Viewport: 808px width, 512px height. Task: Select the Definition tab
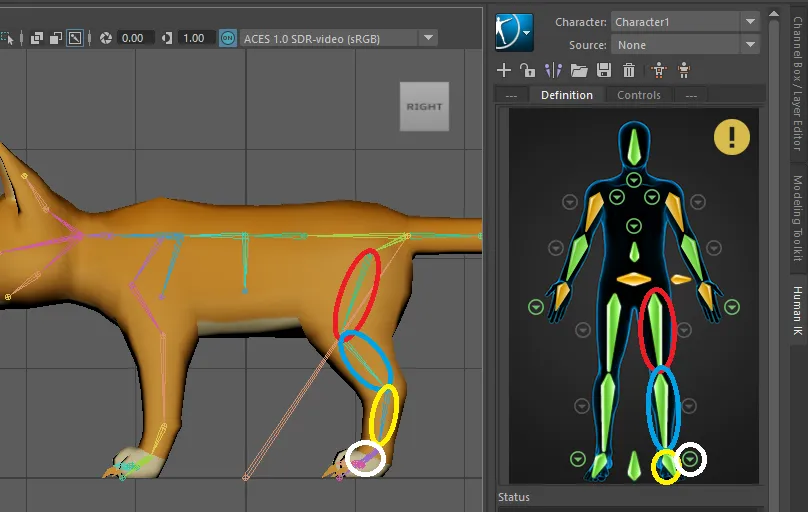tap(566, 95)
